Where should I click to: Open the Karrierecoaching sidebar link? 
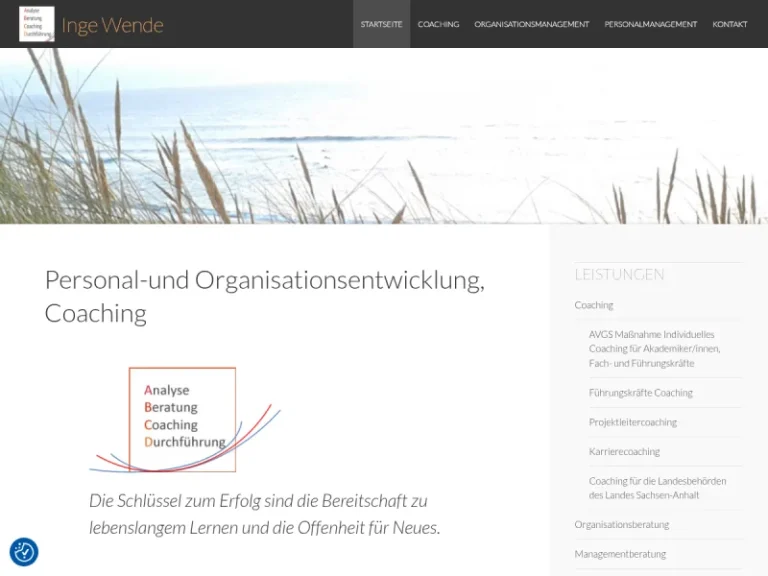tap(624, 452)
